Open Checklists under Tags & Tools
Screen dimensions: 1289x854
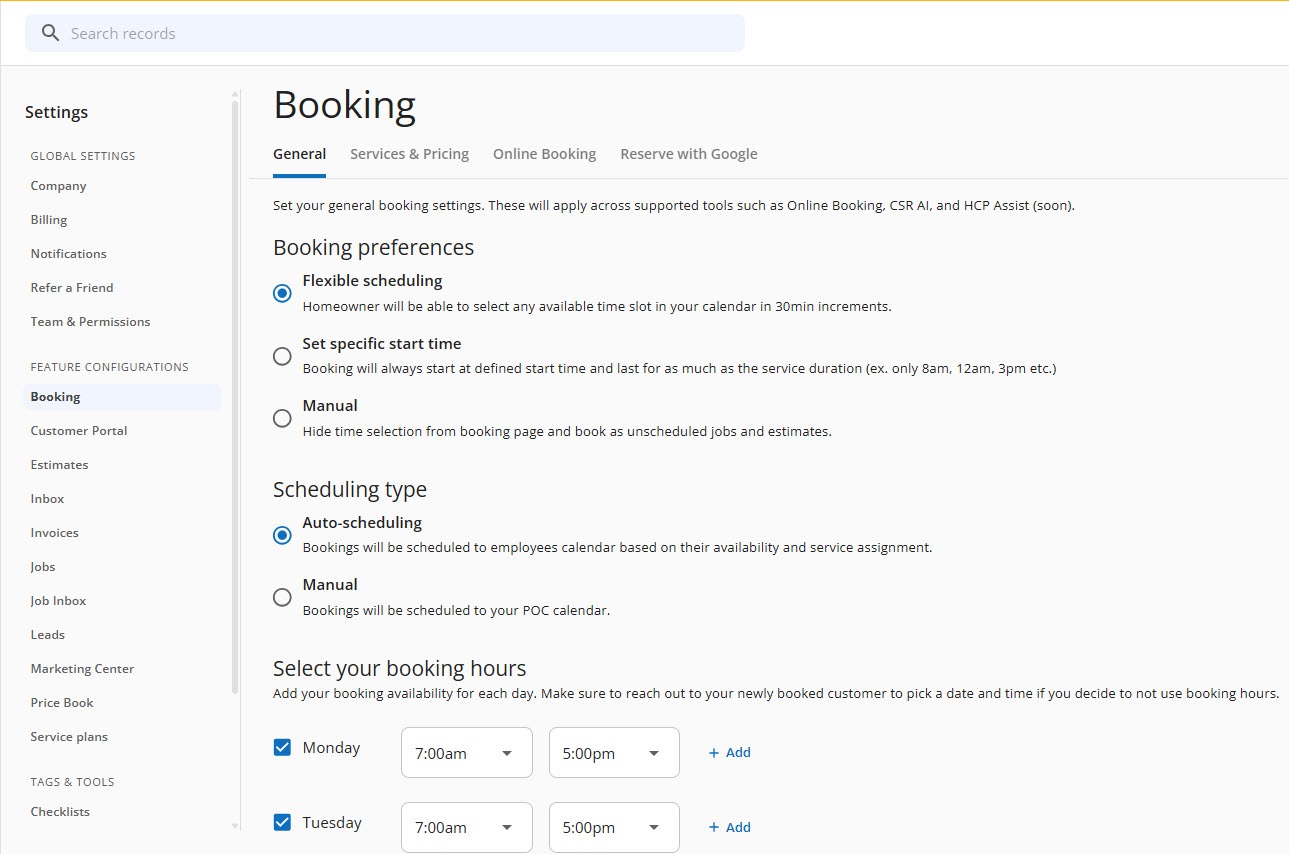60,812
